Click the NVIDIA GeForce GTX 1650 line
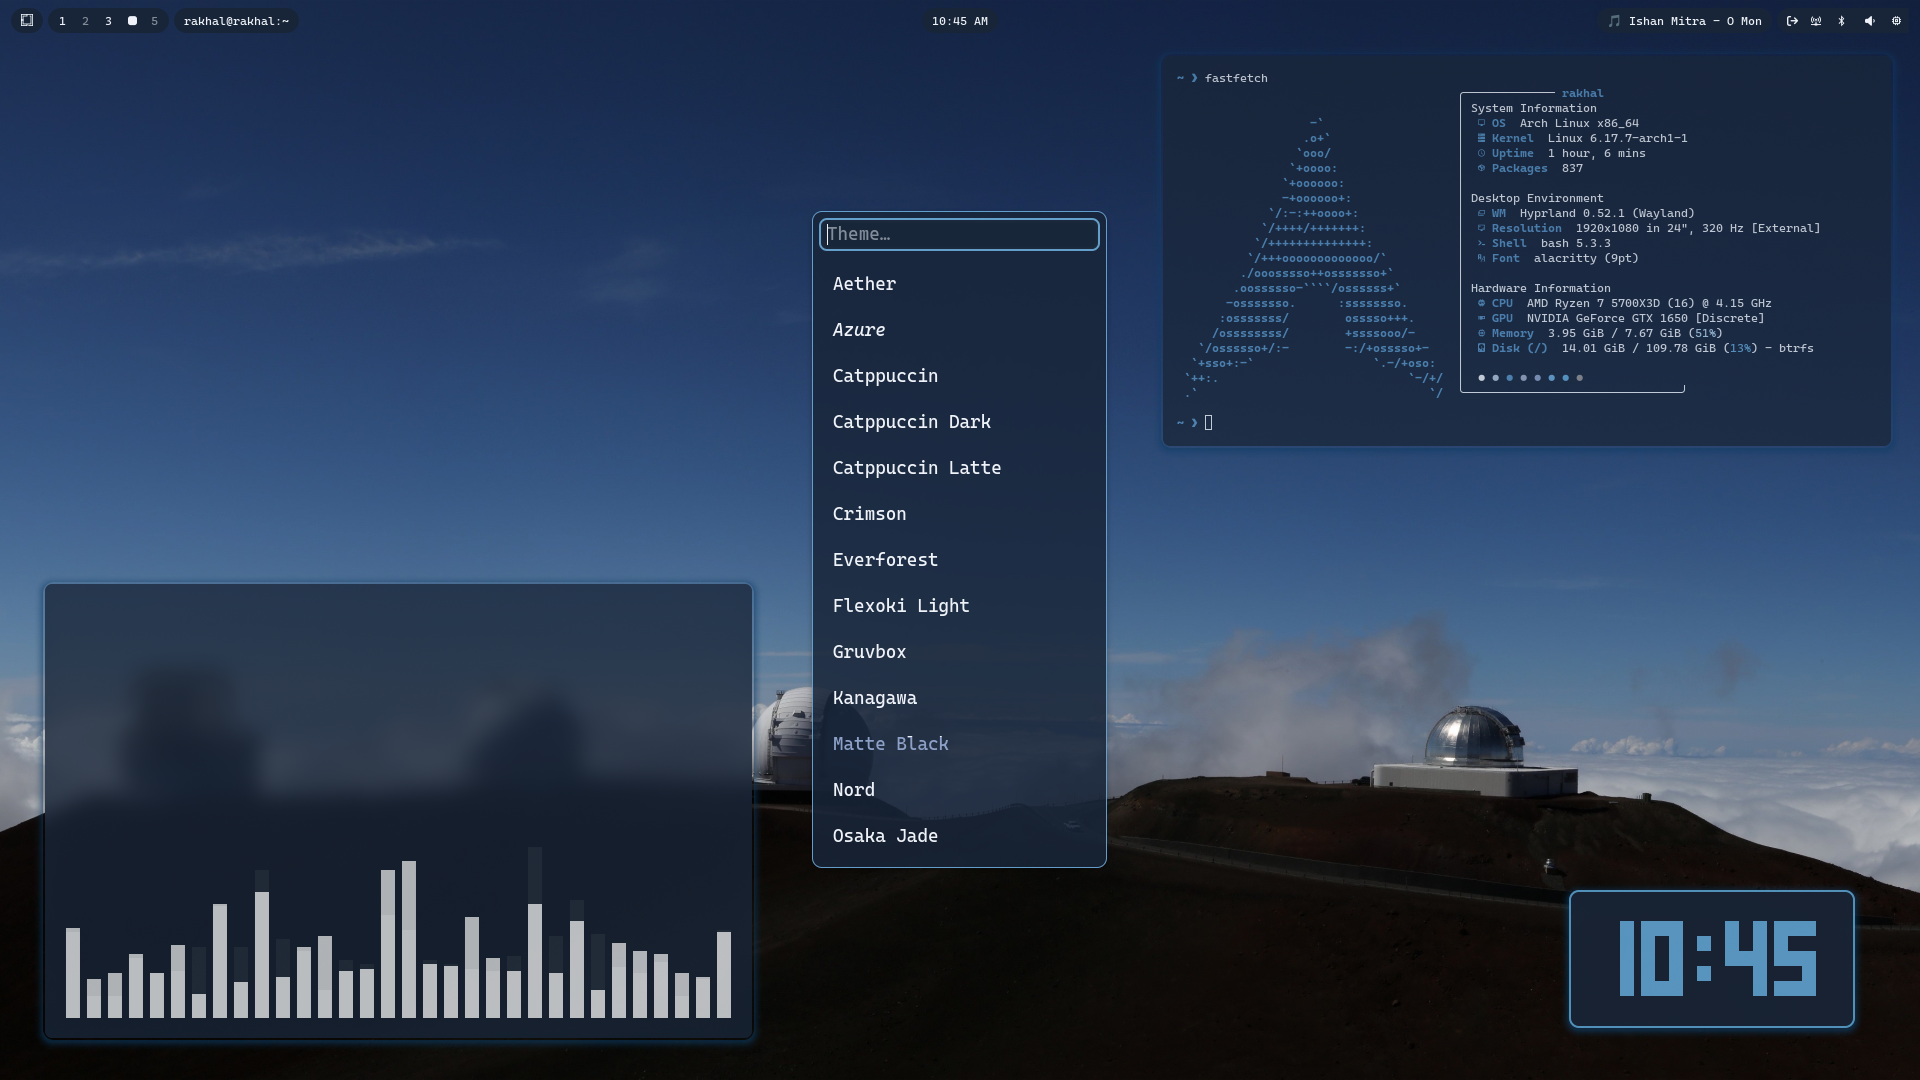Viewport: 1920px width, 1080px height. [x=1621, y=318]
